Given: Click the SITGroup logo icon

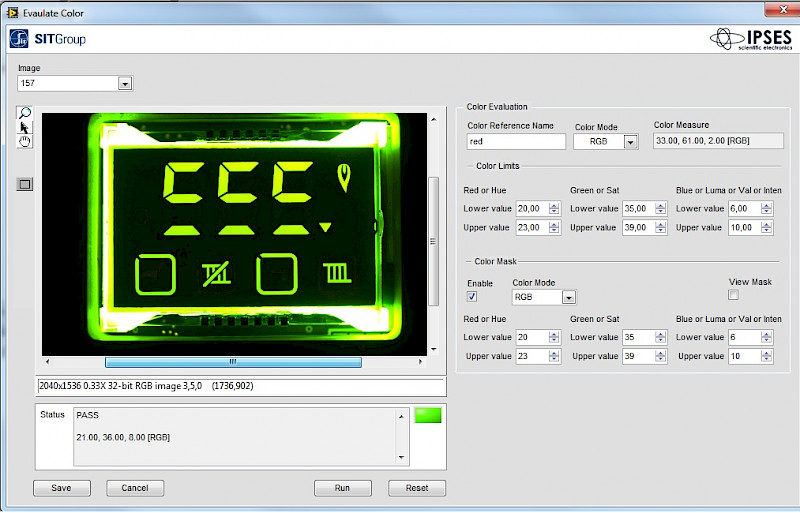Looking at the screenshot, I should pos(19,39).
